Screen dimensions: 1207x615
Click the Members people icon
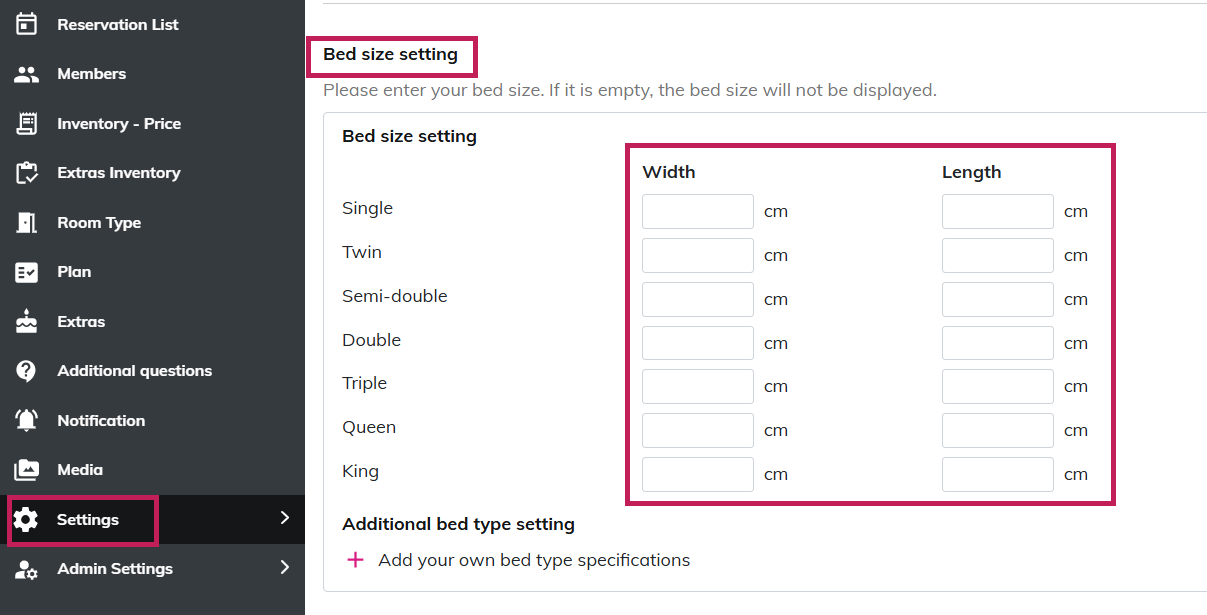click(x=27, y=74)
